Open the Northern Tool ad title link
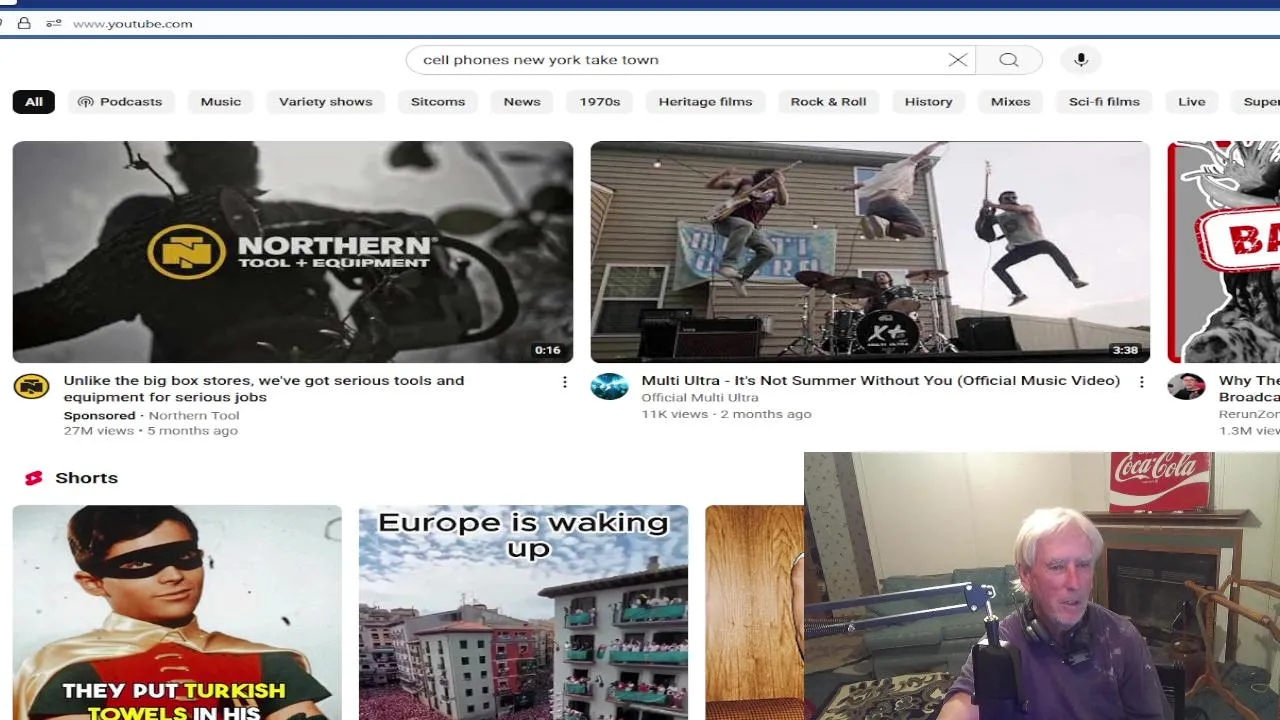Viewport: 1280px width, 720px height. (x=264, y=389)
